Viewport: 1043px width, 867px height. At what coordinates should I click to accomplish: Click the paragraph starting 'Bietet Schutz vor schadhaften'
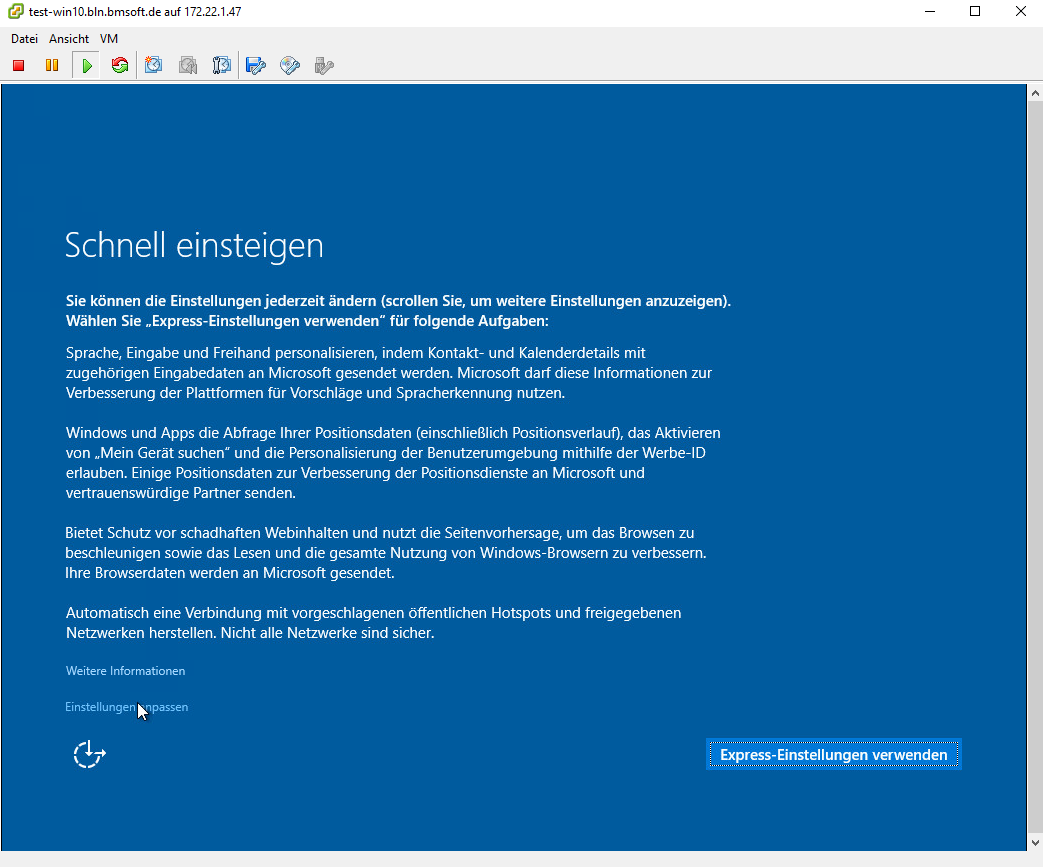386,552
